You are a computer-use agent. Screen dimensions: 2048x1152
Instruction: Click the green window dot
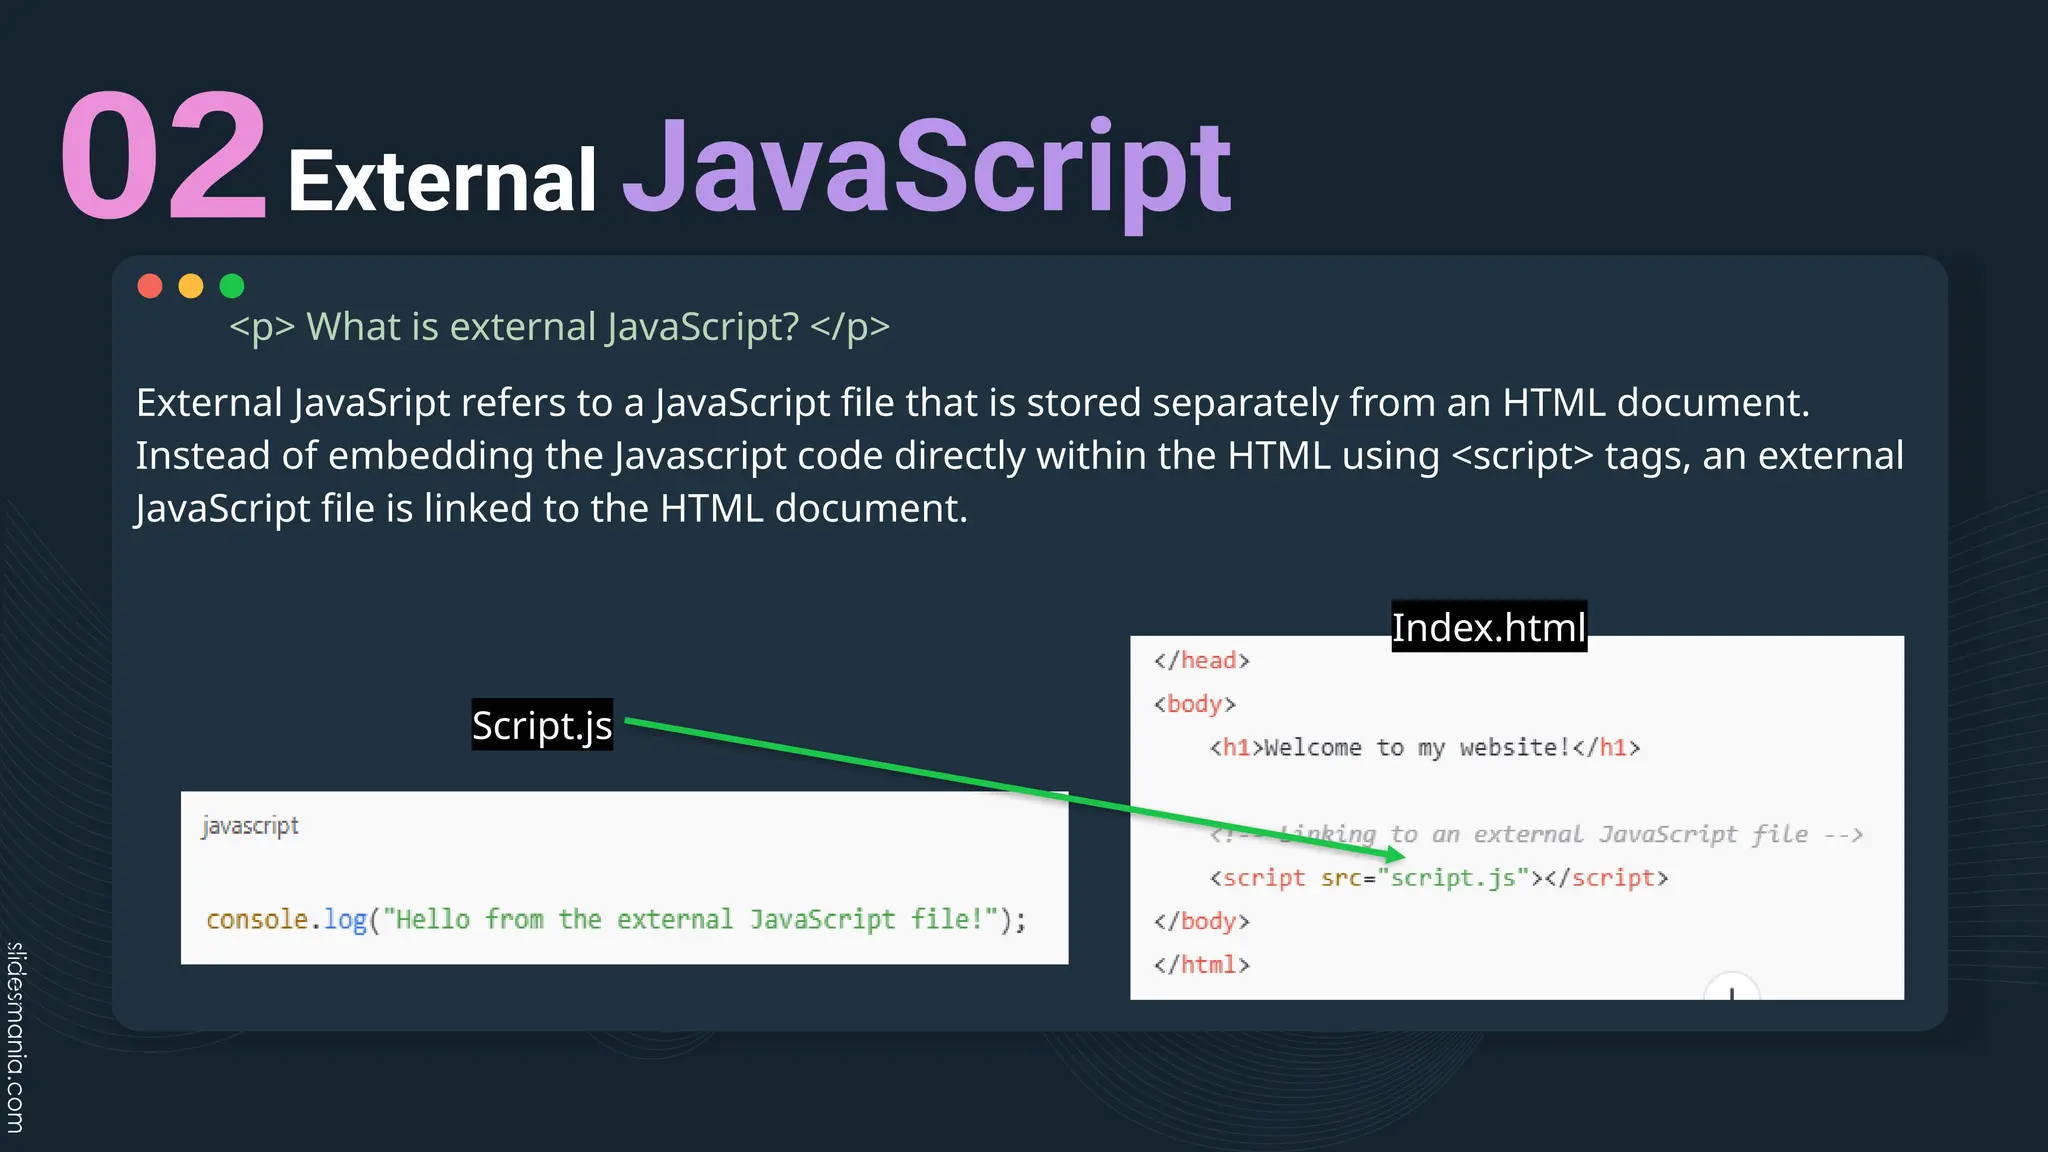[232, 286]
